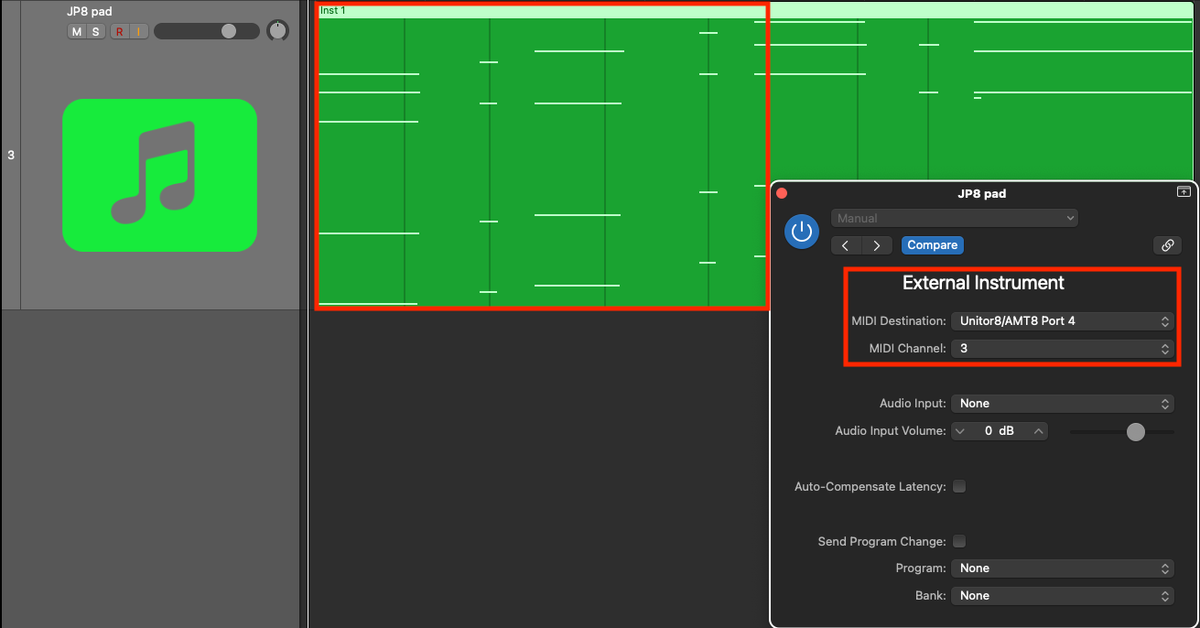Click the pan knob on the JP8 pad track
The width and height of the screenshot is (1200, 628).
277,30
